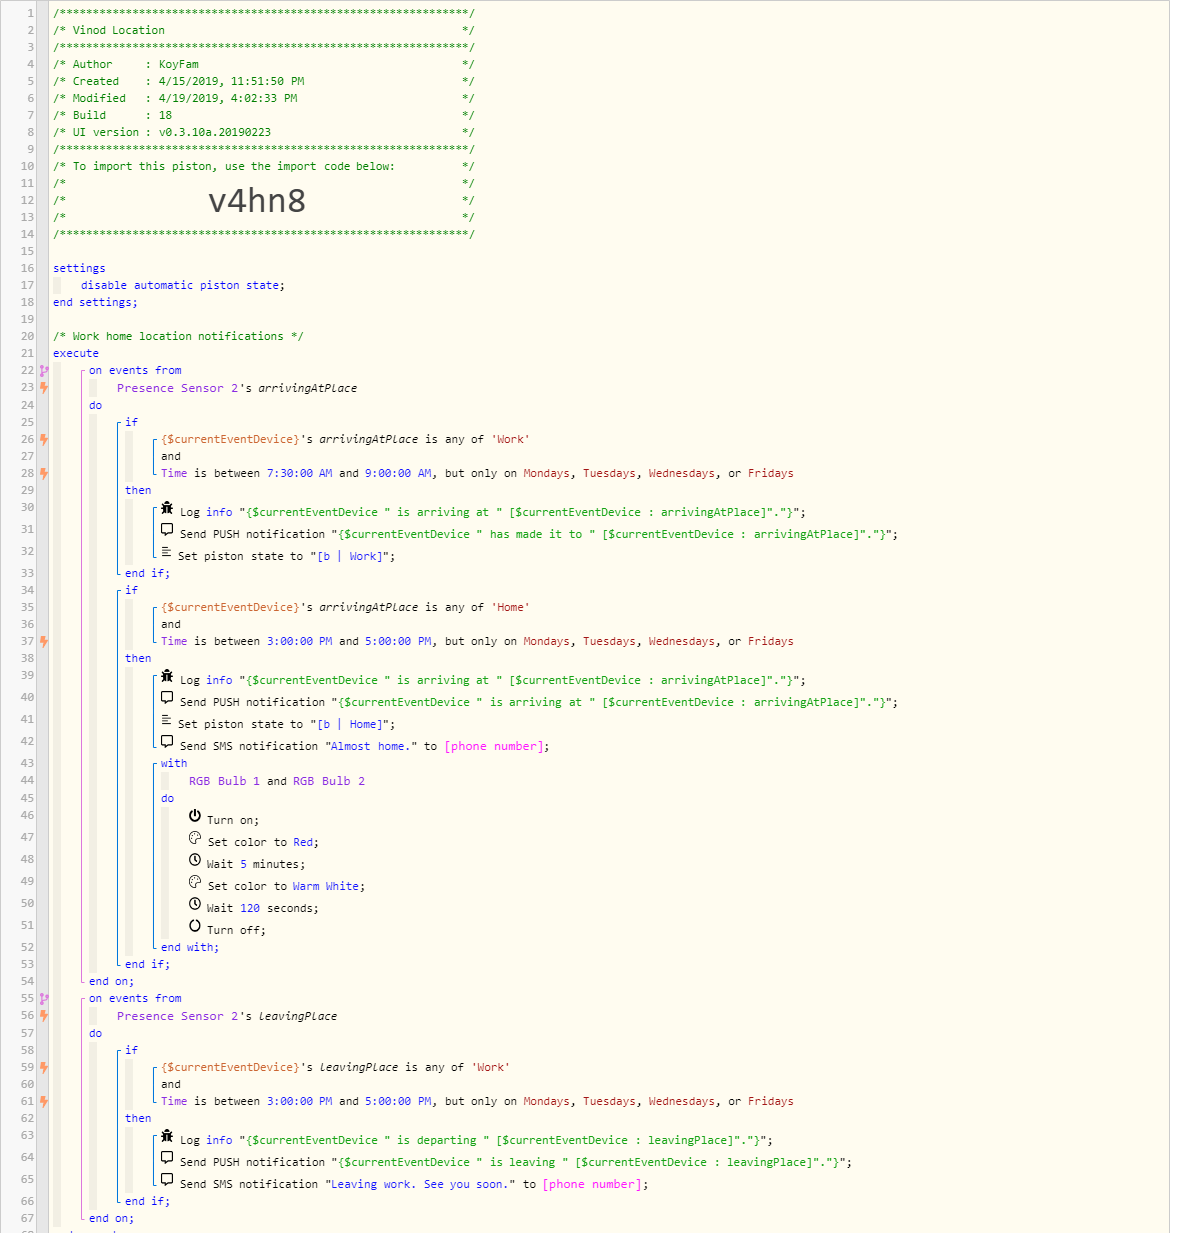Select the import code v4hn8

[x=257, y=201]
